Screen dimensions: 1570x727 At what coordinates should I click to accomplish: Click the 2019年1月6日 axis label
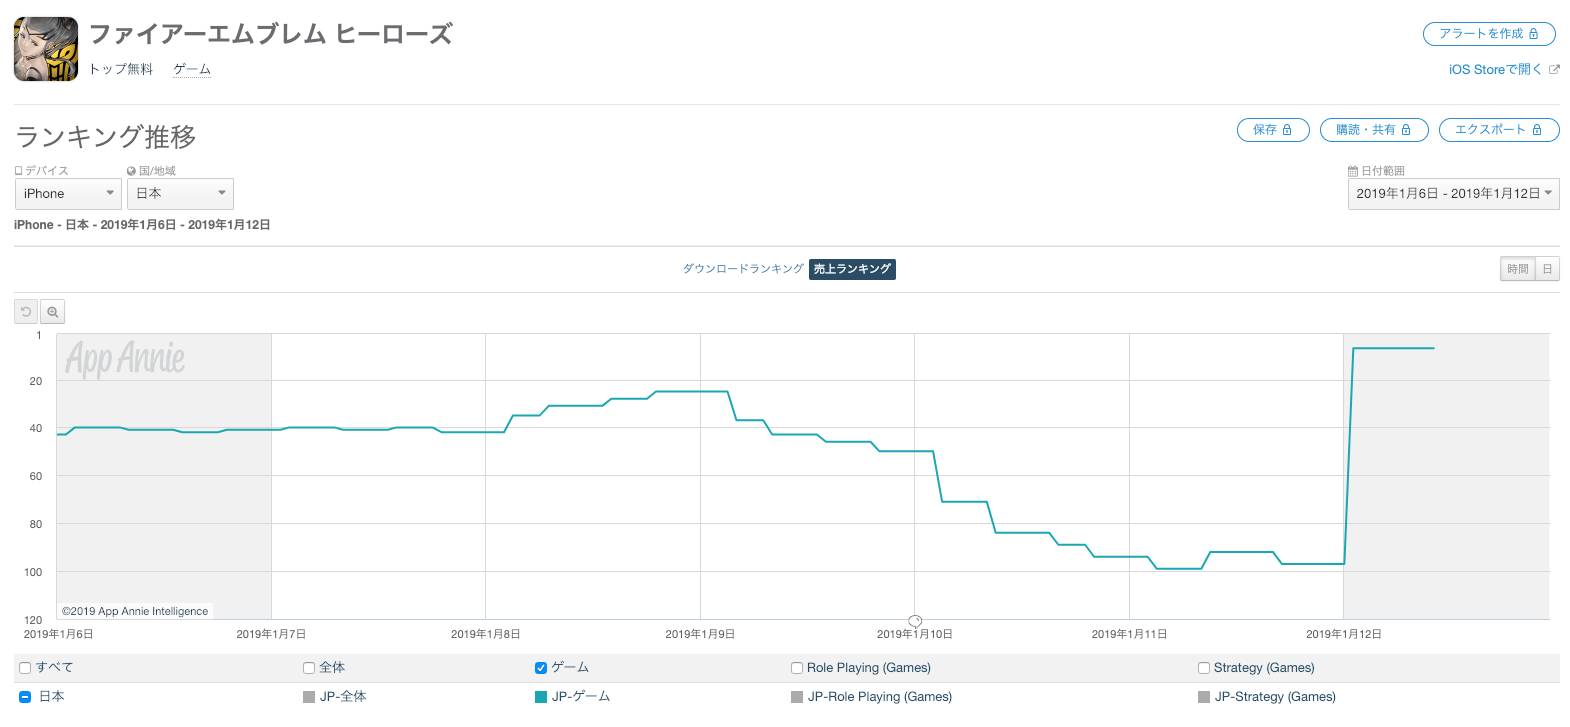[x=58, y=634]
